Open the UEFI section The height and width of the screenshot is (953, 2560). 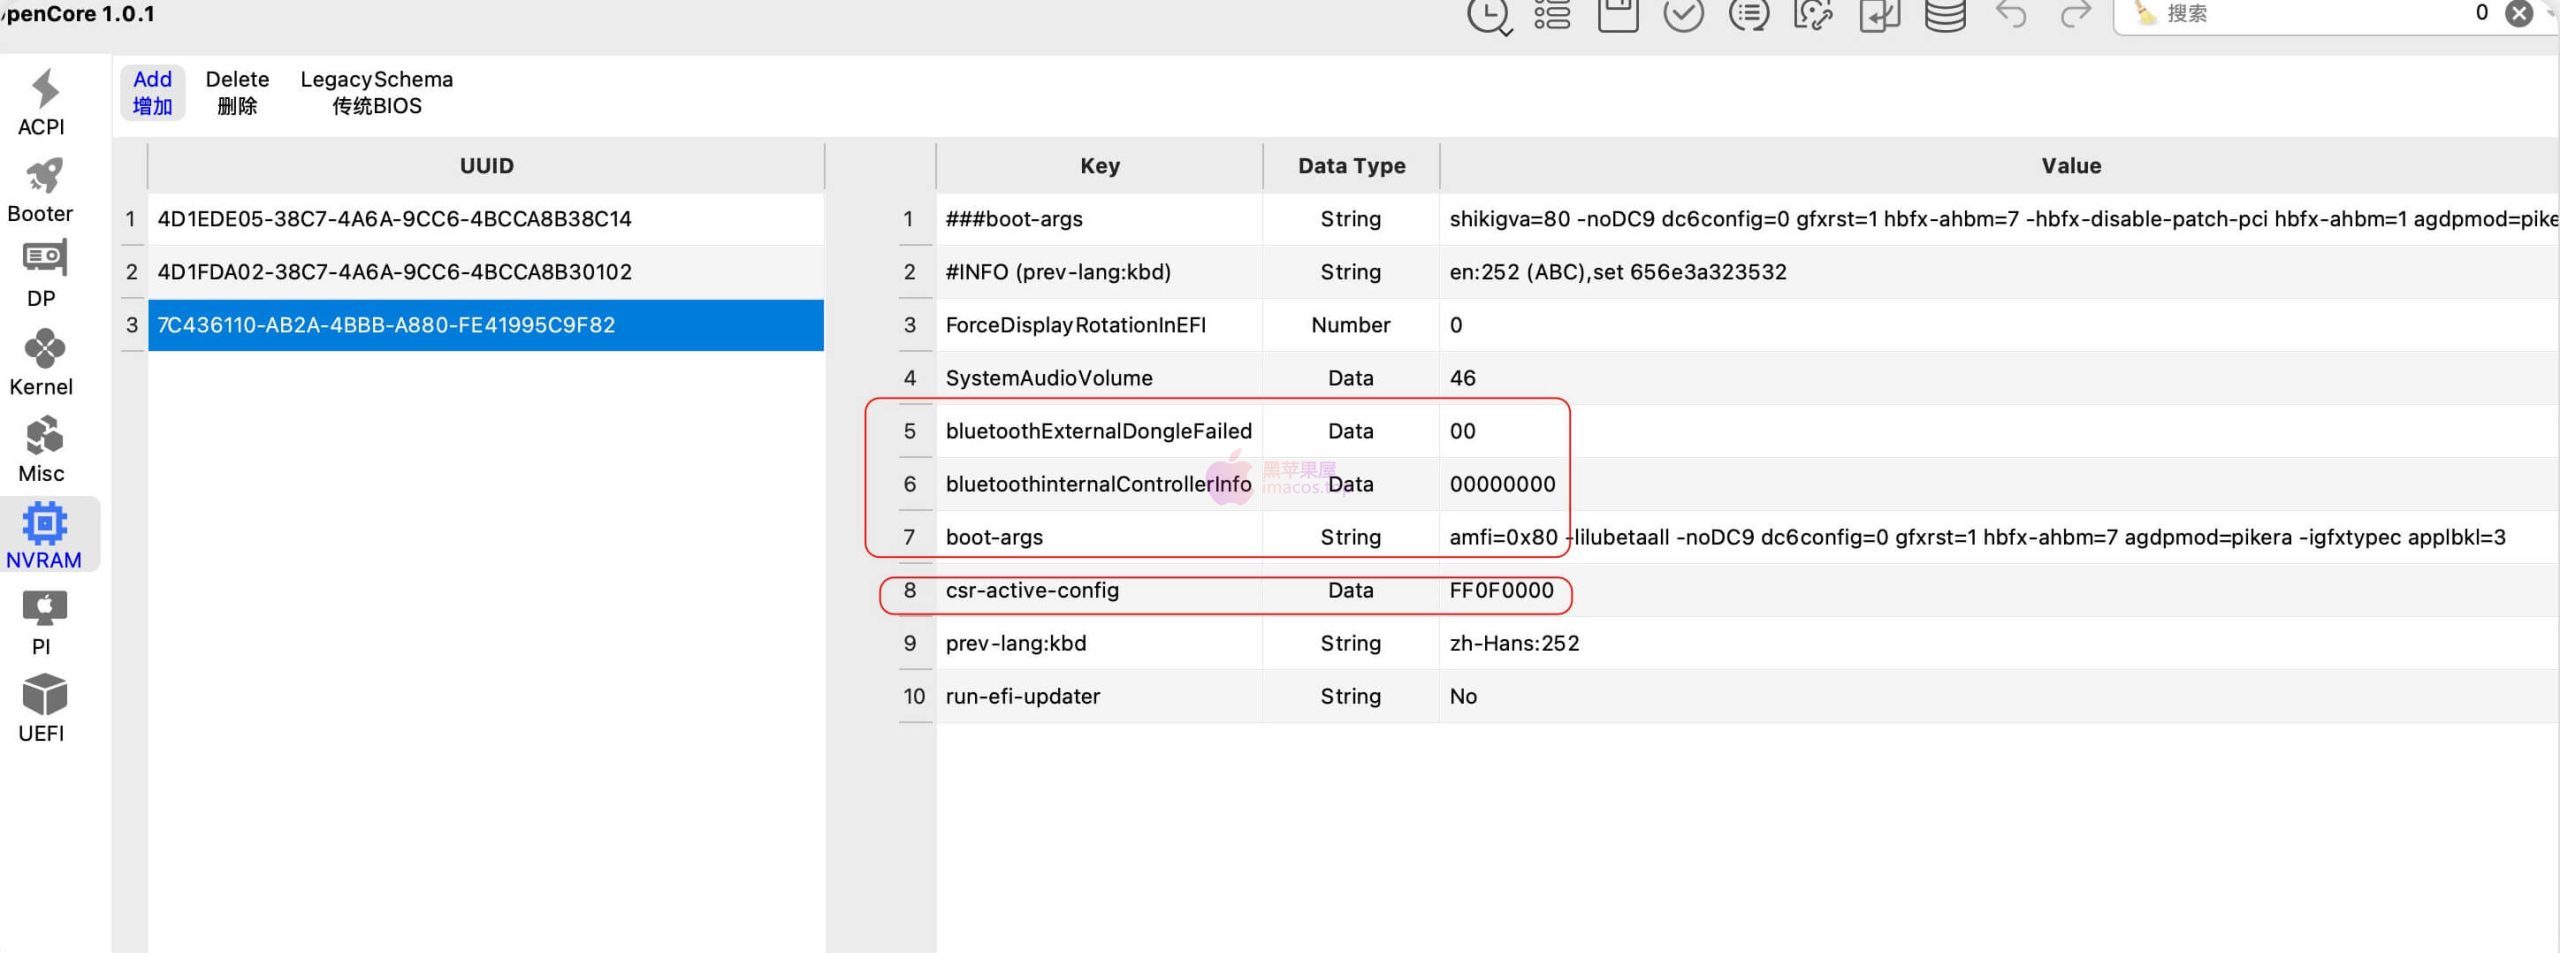(42, 709)
